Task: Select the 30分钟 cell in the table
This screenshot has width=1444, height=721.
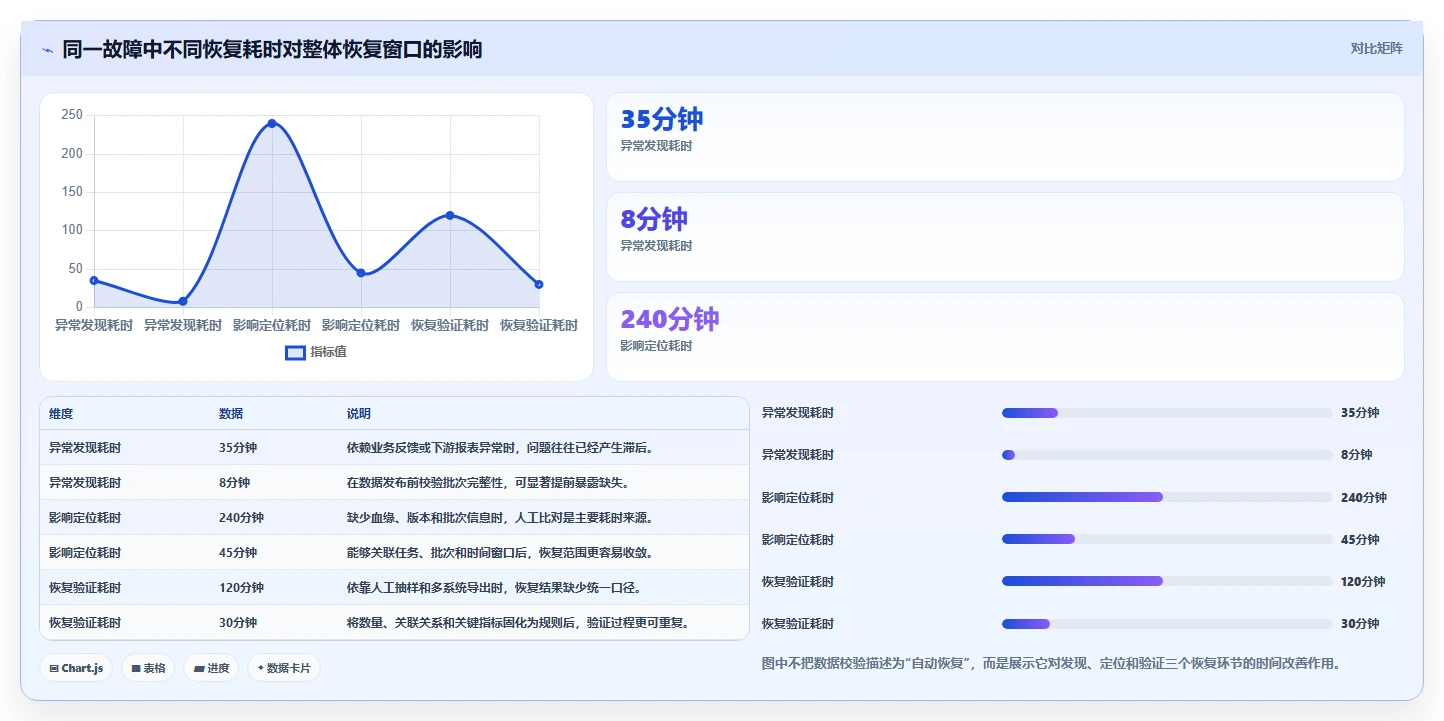Action: tap(238, 623)
